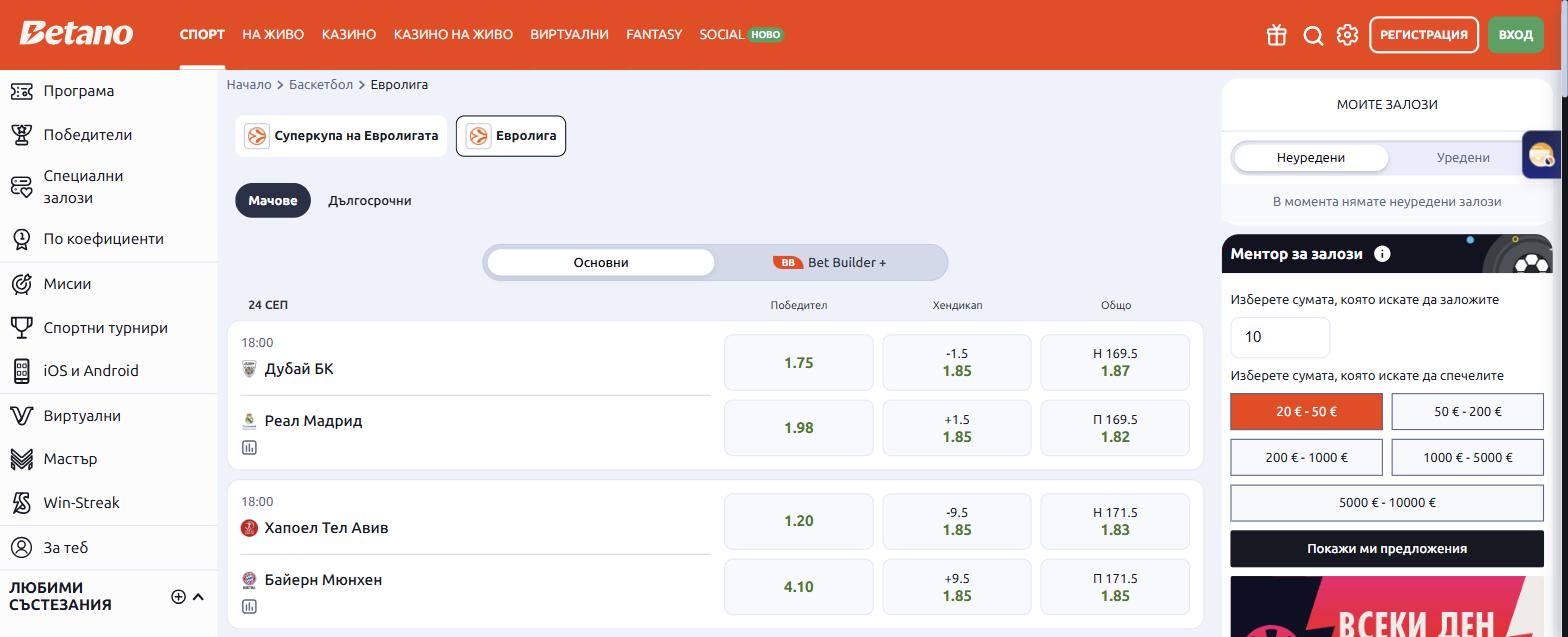Open the СПОРТ tab

coord(202,34)
